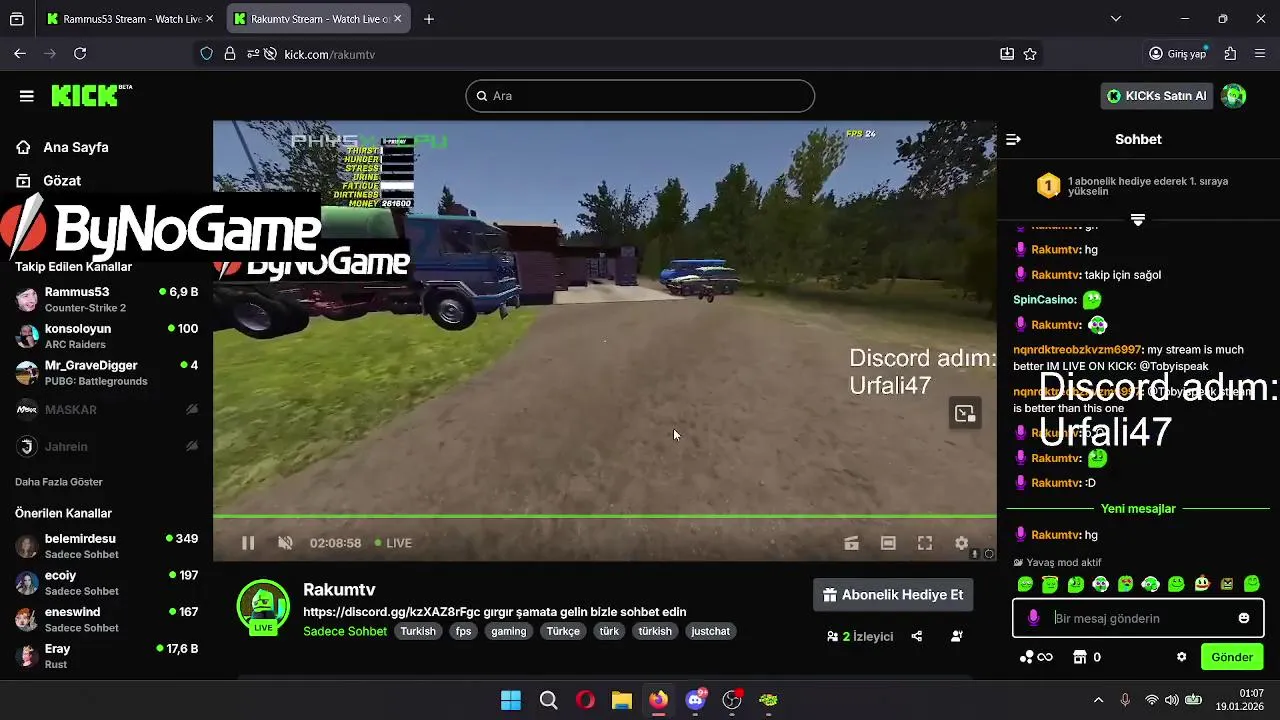Click Giriş yap account button

click(1178, 54)
